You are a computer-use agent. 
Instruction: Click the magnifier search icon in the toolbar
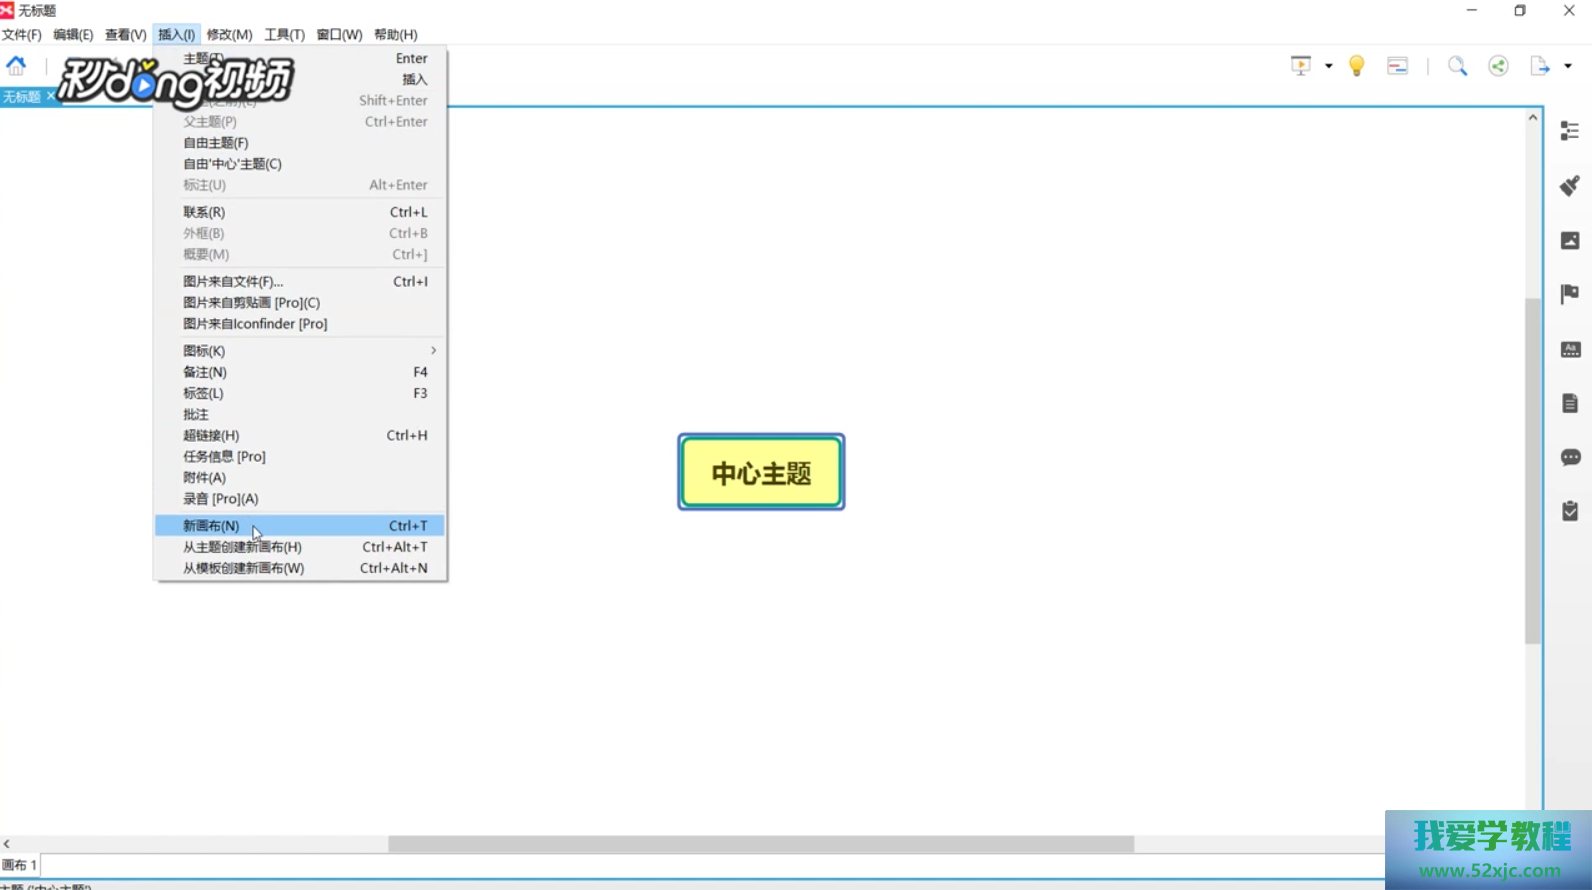point(1457,66)
